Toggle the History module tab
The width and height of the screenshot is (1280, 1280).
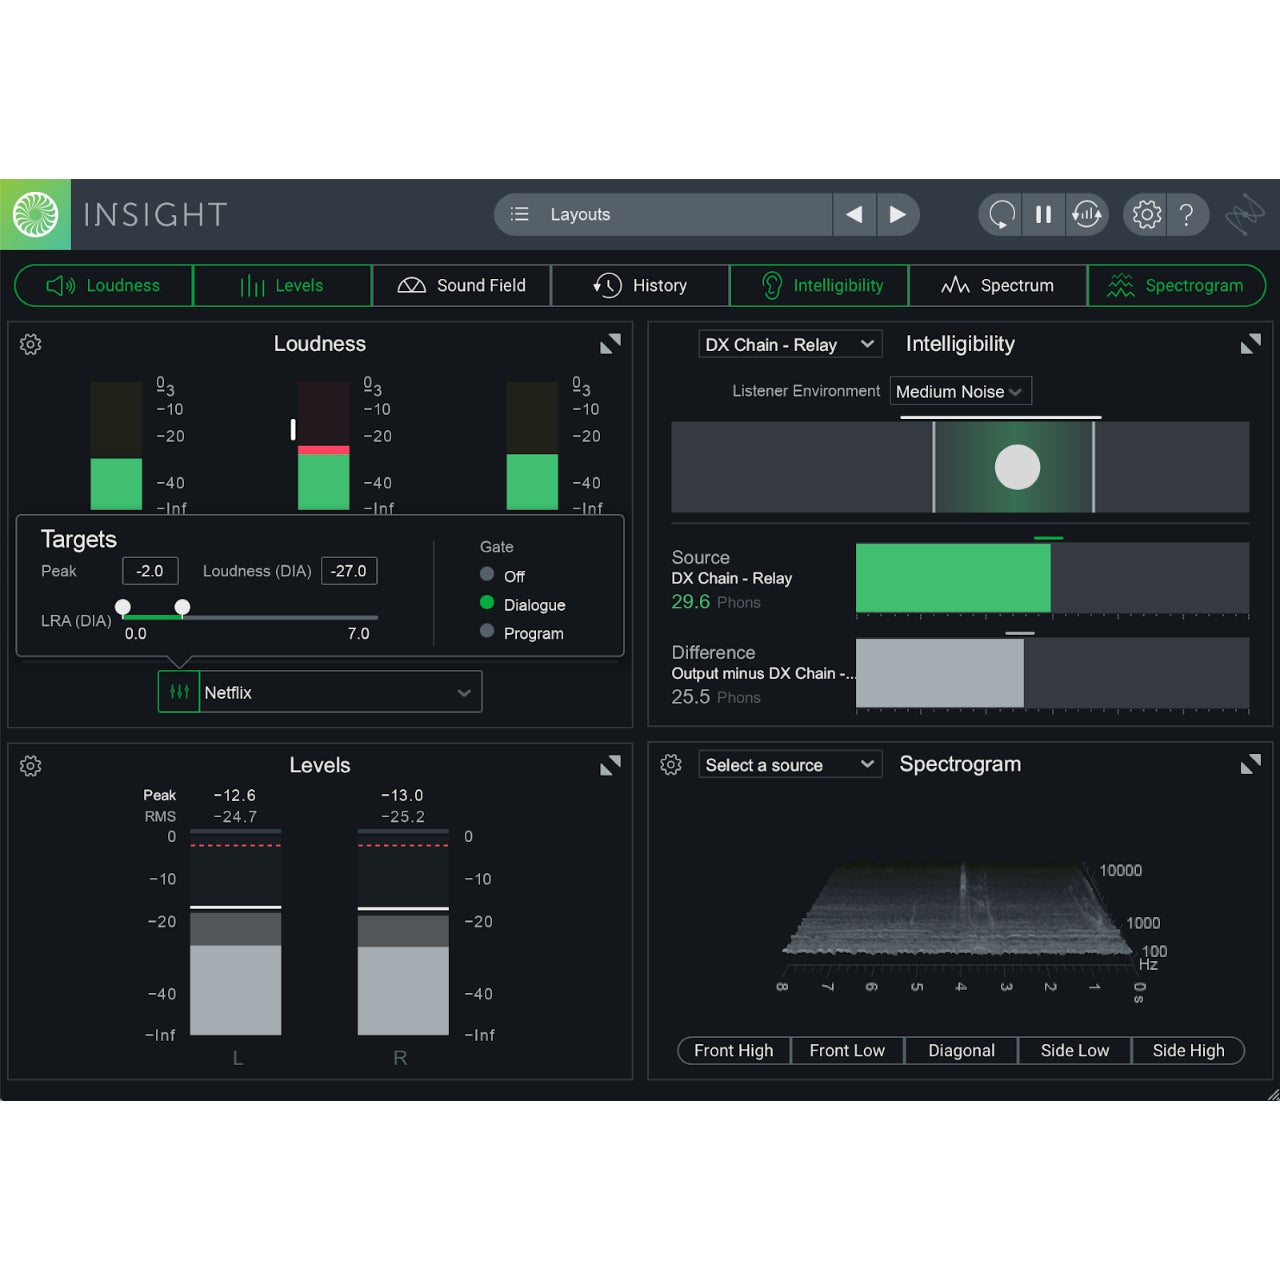tap(640, 285)
